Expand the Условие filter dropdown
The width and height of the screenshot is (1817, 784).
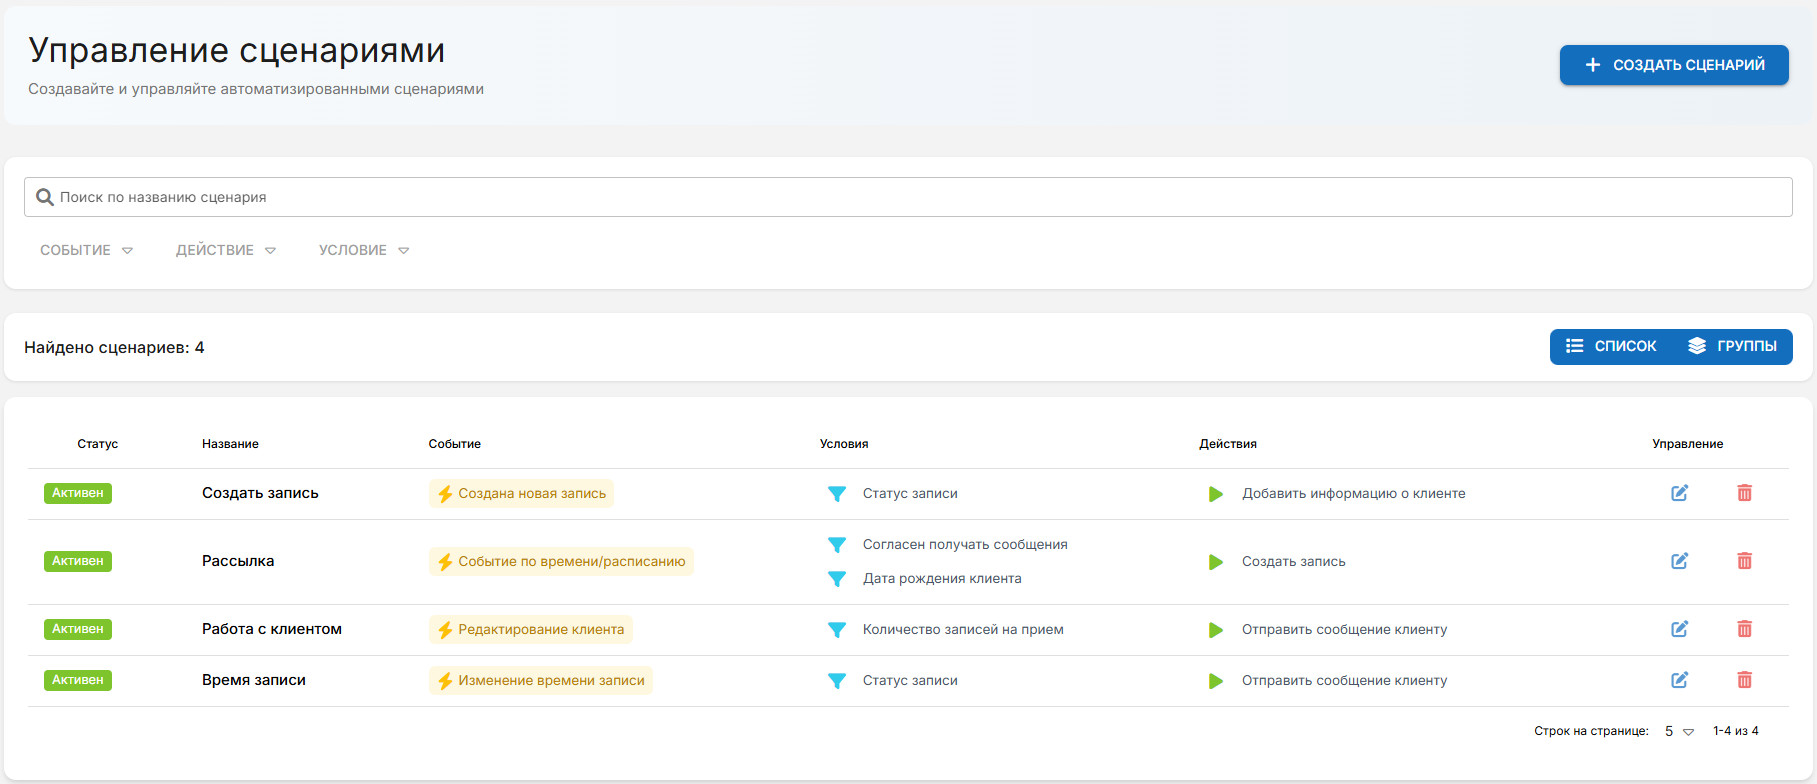coord(364,250)
